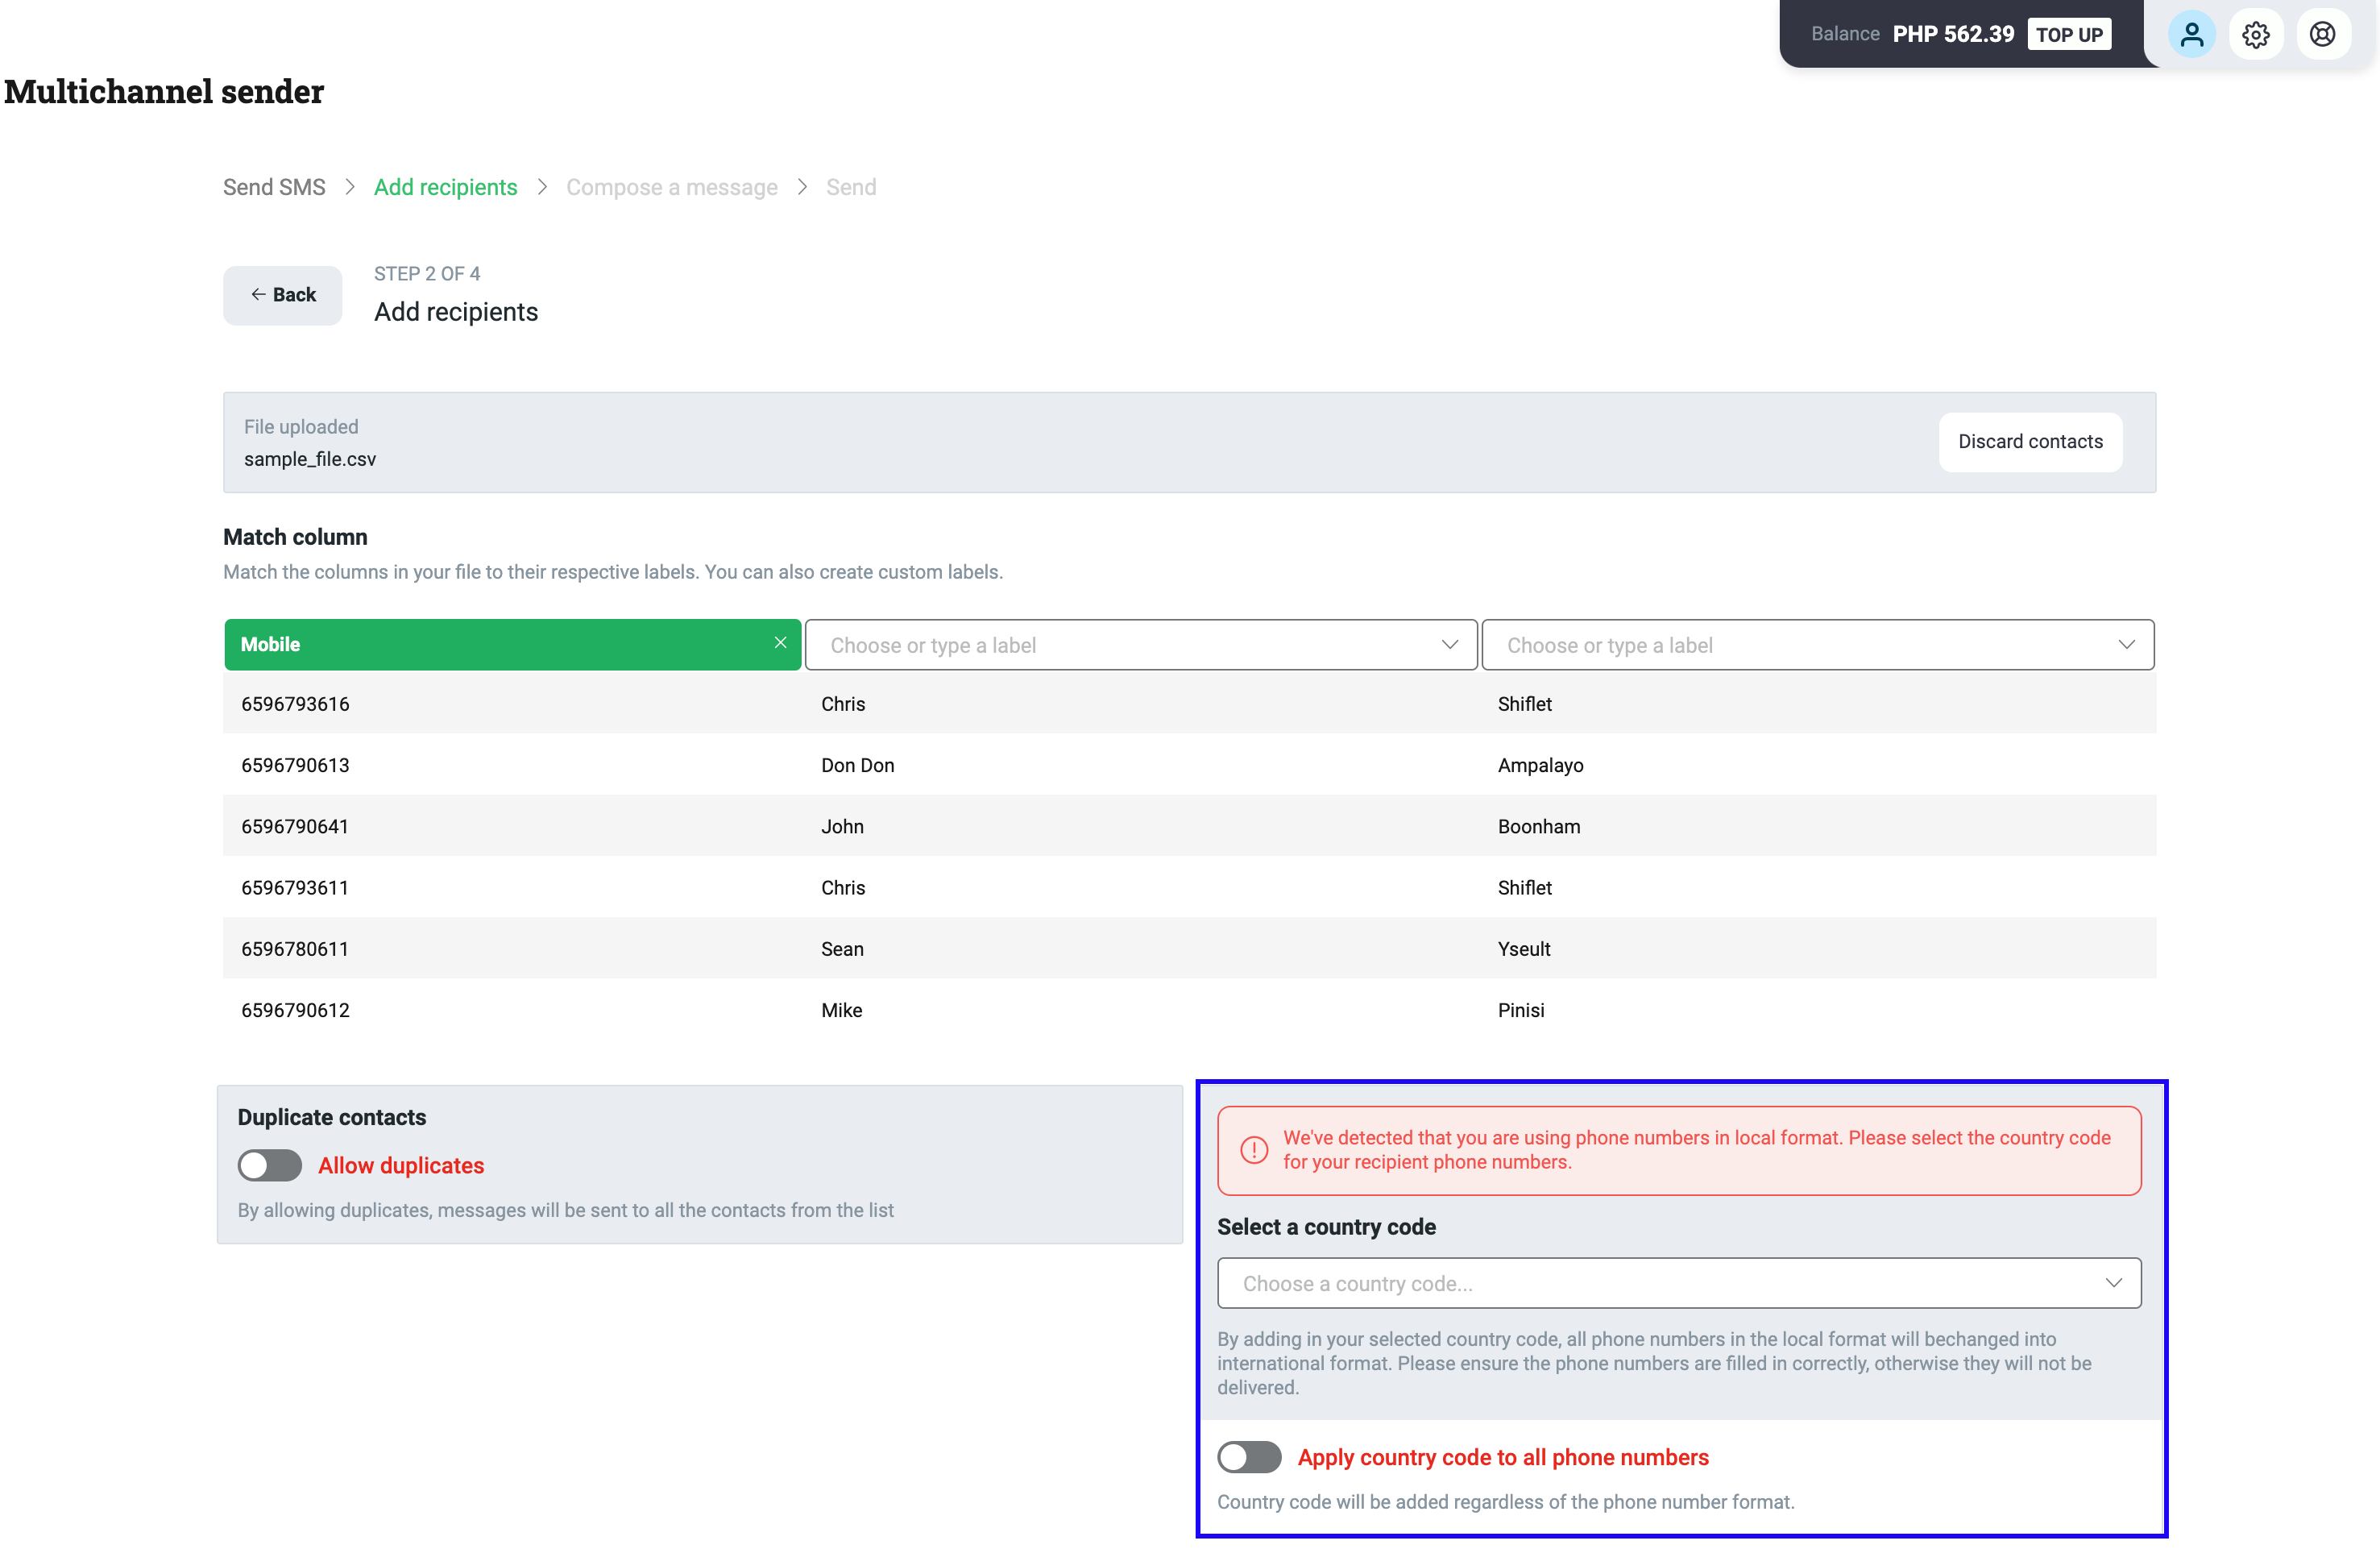Toggle Apply country code to all numbers
The image size is (2380, 1549).
coord(1249,1457)
